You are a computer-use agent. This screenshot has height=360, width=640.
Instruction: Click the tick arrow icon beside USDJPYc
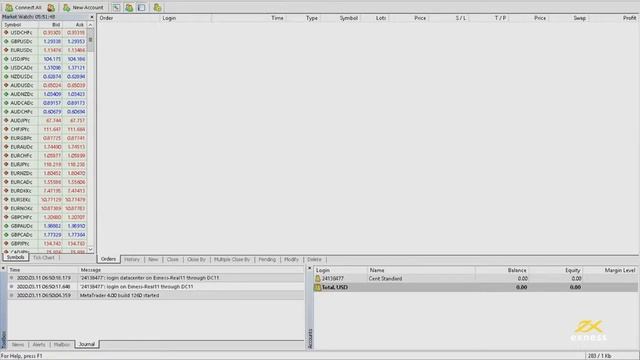6,59
